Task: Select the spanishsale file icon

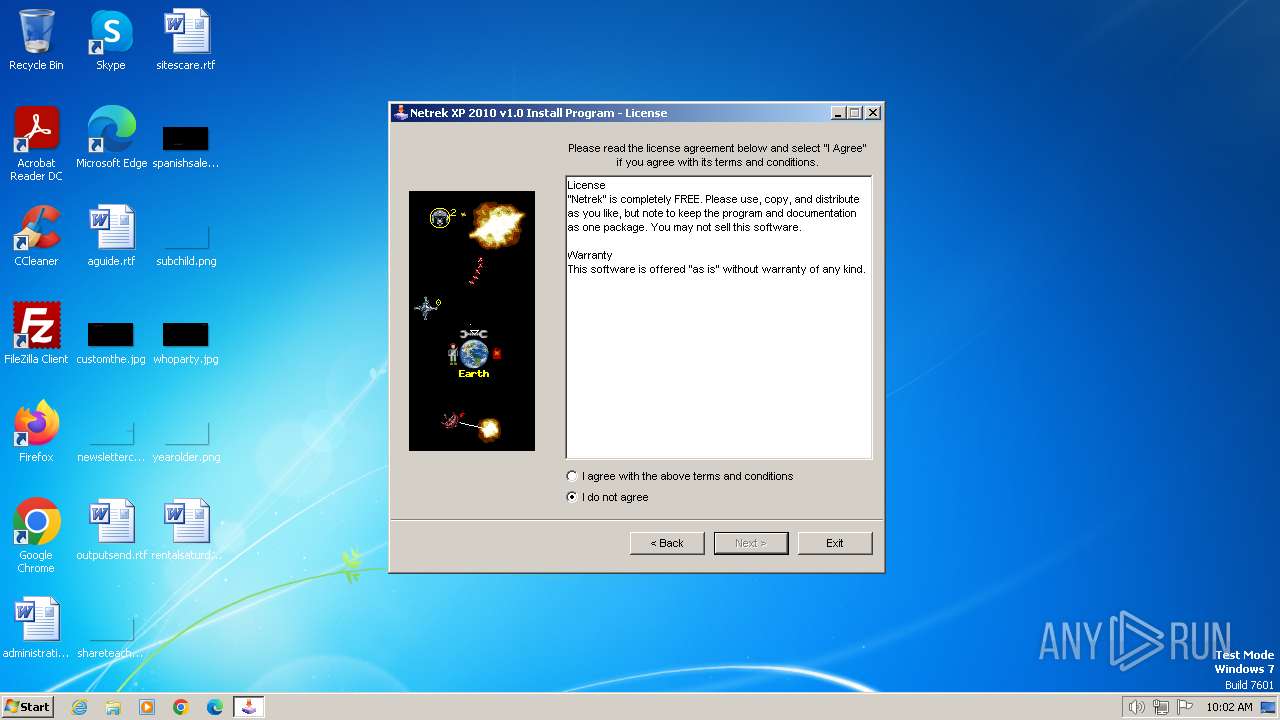Action: [186, 145]
